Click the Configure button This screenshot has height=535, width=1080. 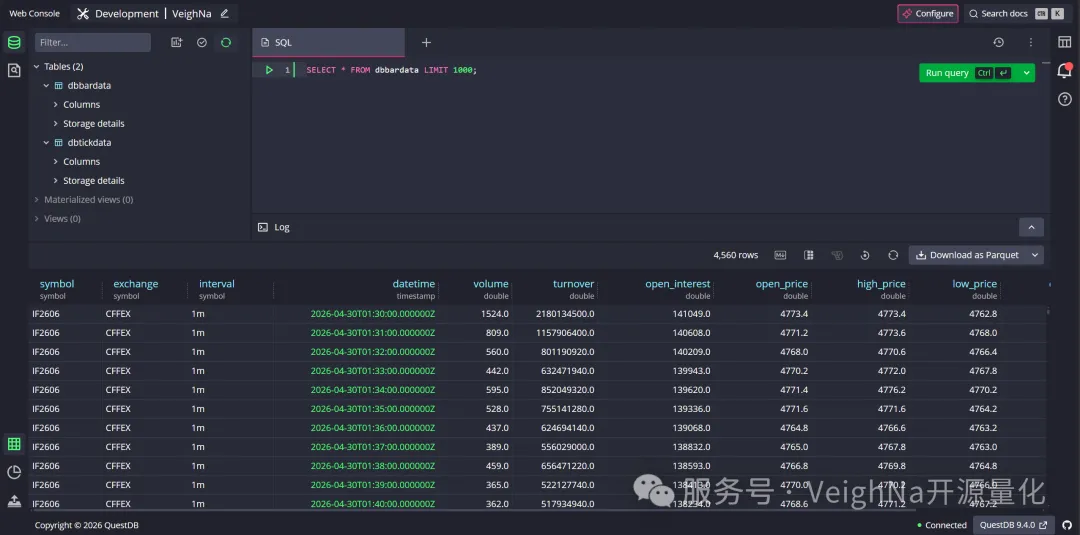[928, 14]
